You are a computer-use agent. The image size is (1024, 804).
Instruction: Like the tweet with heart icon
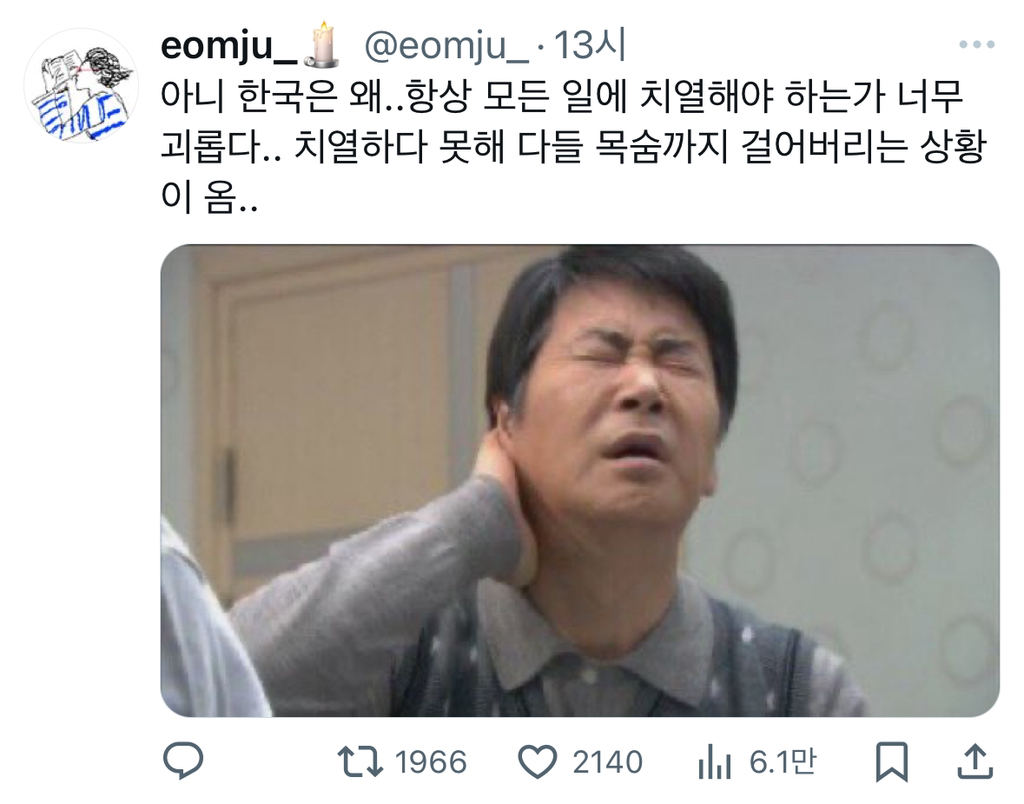pos(537,762)
